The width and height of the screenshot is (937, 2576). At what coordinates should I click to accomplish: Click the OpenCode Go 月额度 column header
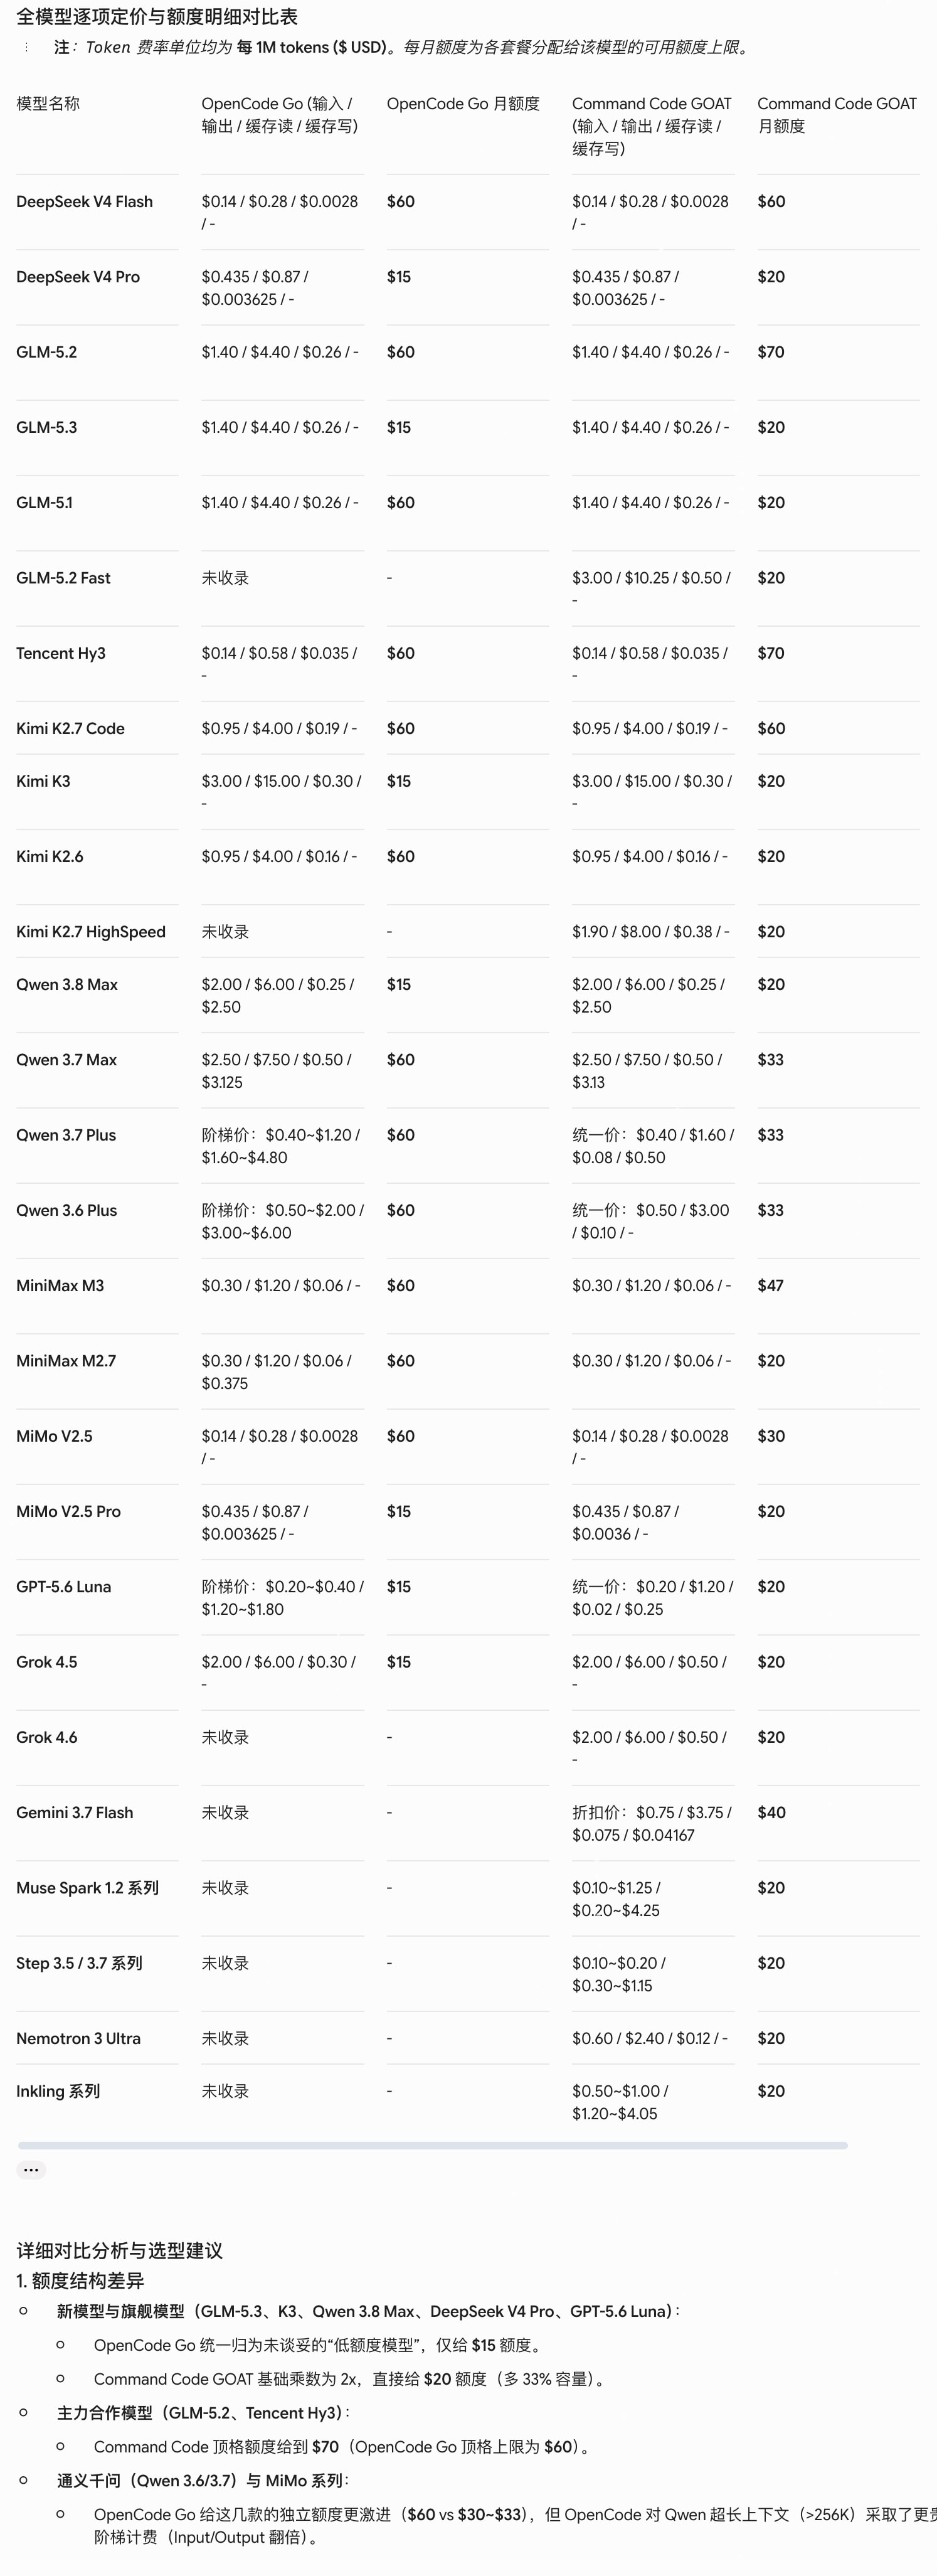(x=463, y=104)
